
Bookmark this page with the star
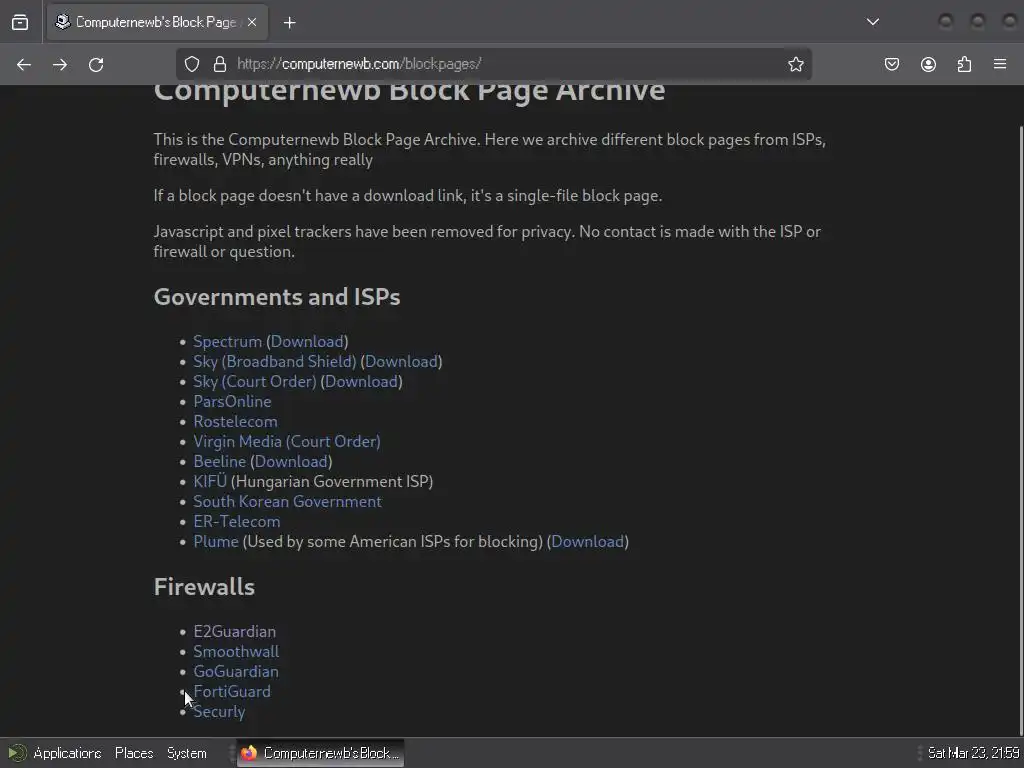tap(795, 64)
